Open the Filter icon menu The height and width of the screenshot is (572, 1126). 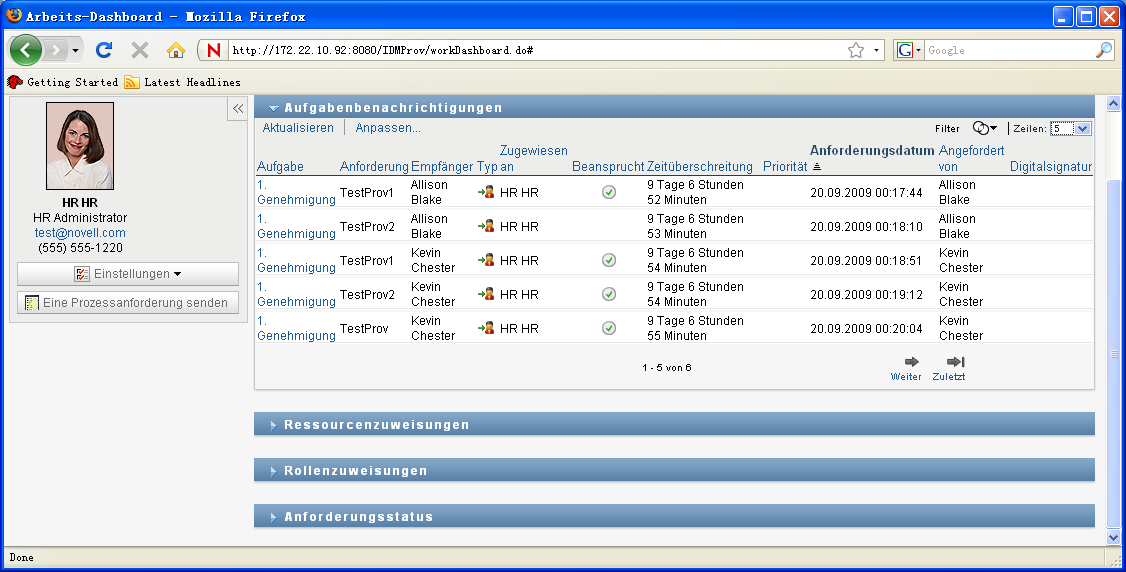985,128
